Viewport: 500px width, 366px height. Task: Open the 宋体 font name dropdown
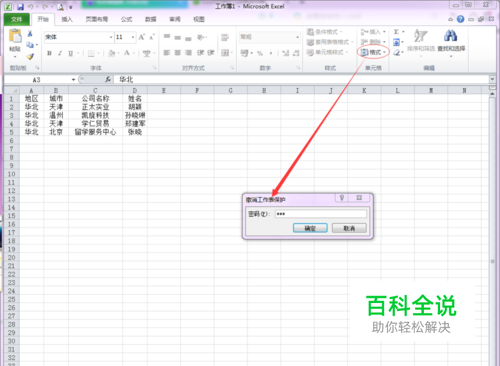111,37
